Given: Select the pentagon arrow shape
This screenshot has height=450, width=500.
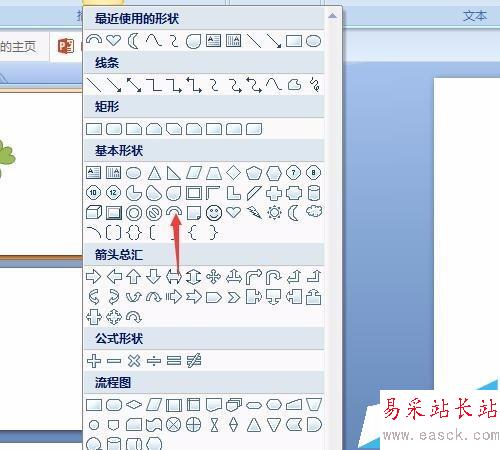Looking at the screenshot, I should click(214, 297).
